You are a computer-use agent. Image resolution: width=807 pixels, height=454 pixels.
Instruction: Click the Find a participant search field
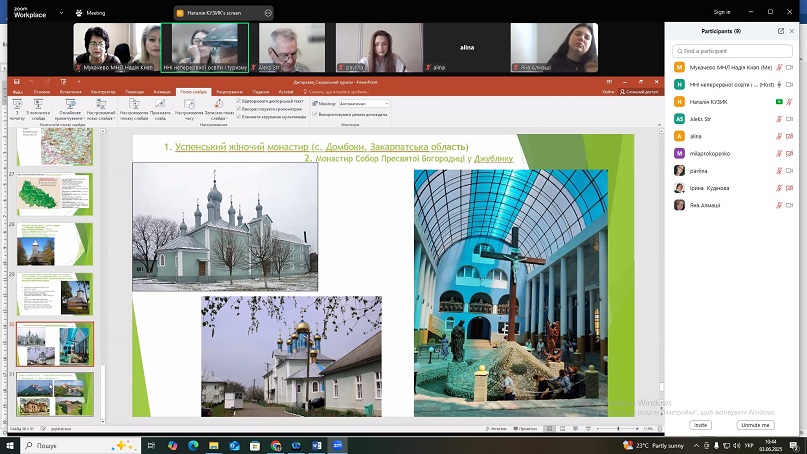(732, 51)
